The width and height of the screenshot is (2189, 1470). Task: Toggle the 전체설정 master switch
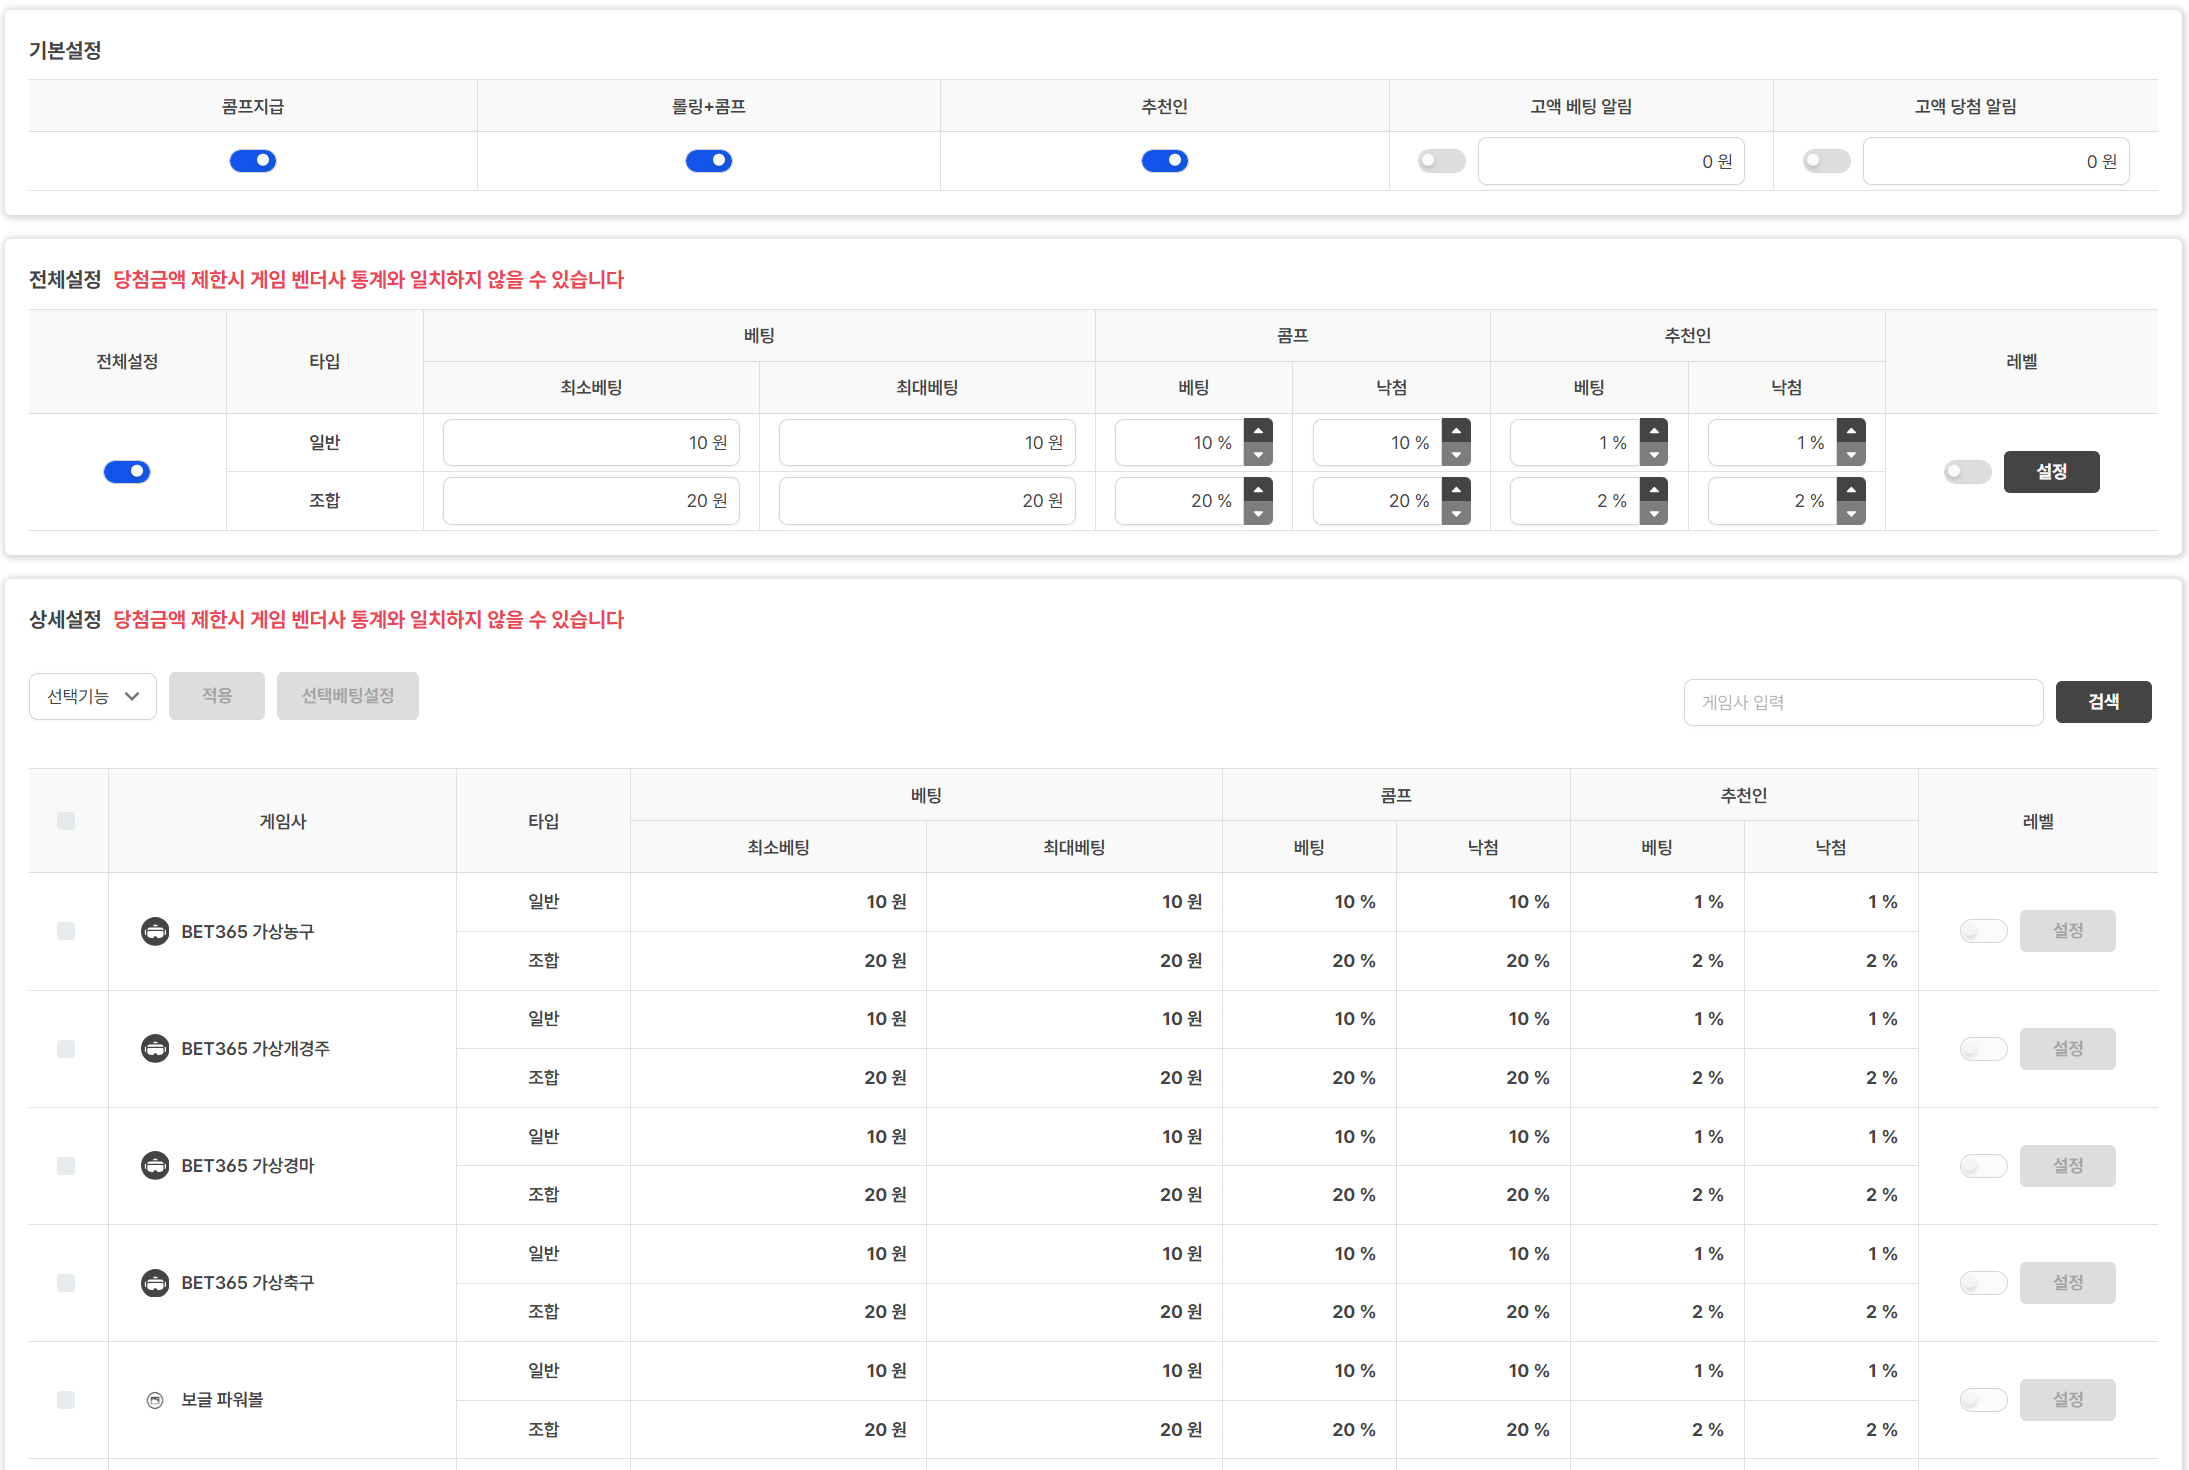click(127, 472)
